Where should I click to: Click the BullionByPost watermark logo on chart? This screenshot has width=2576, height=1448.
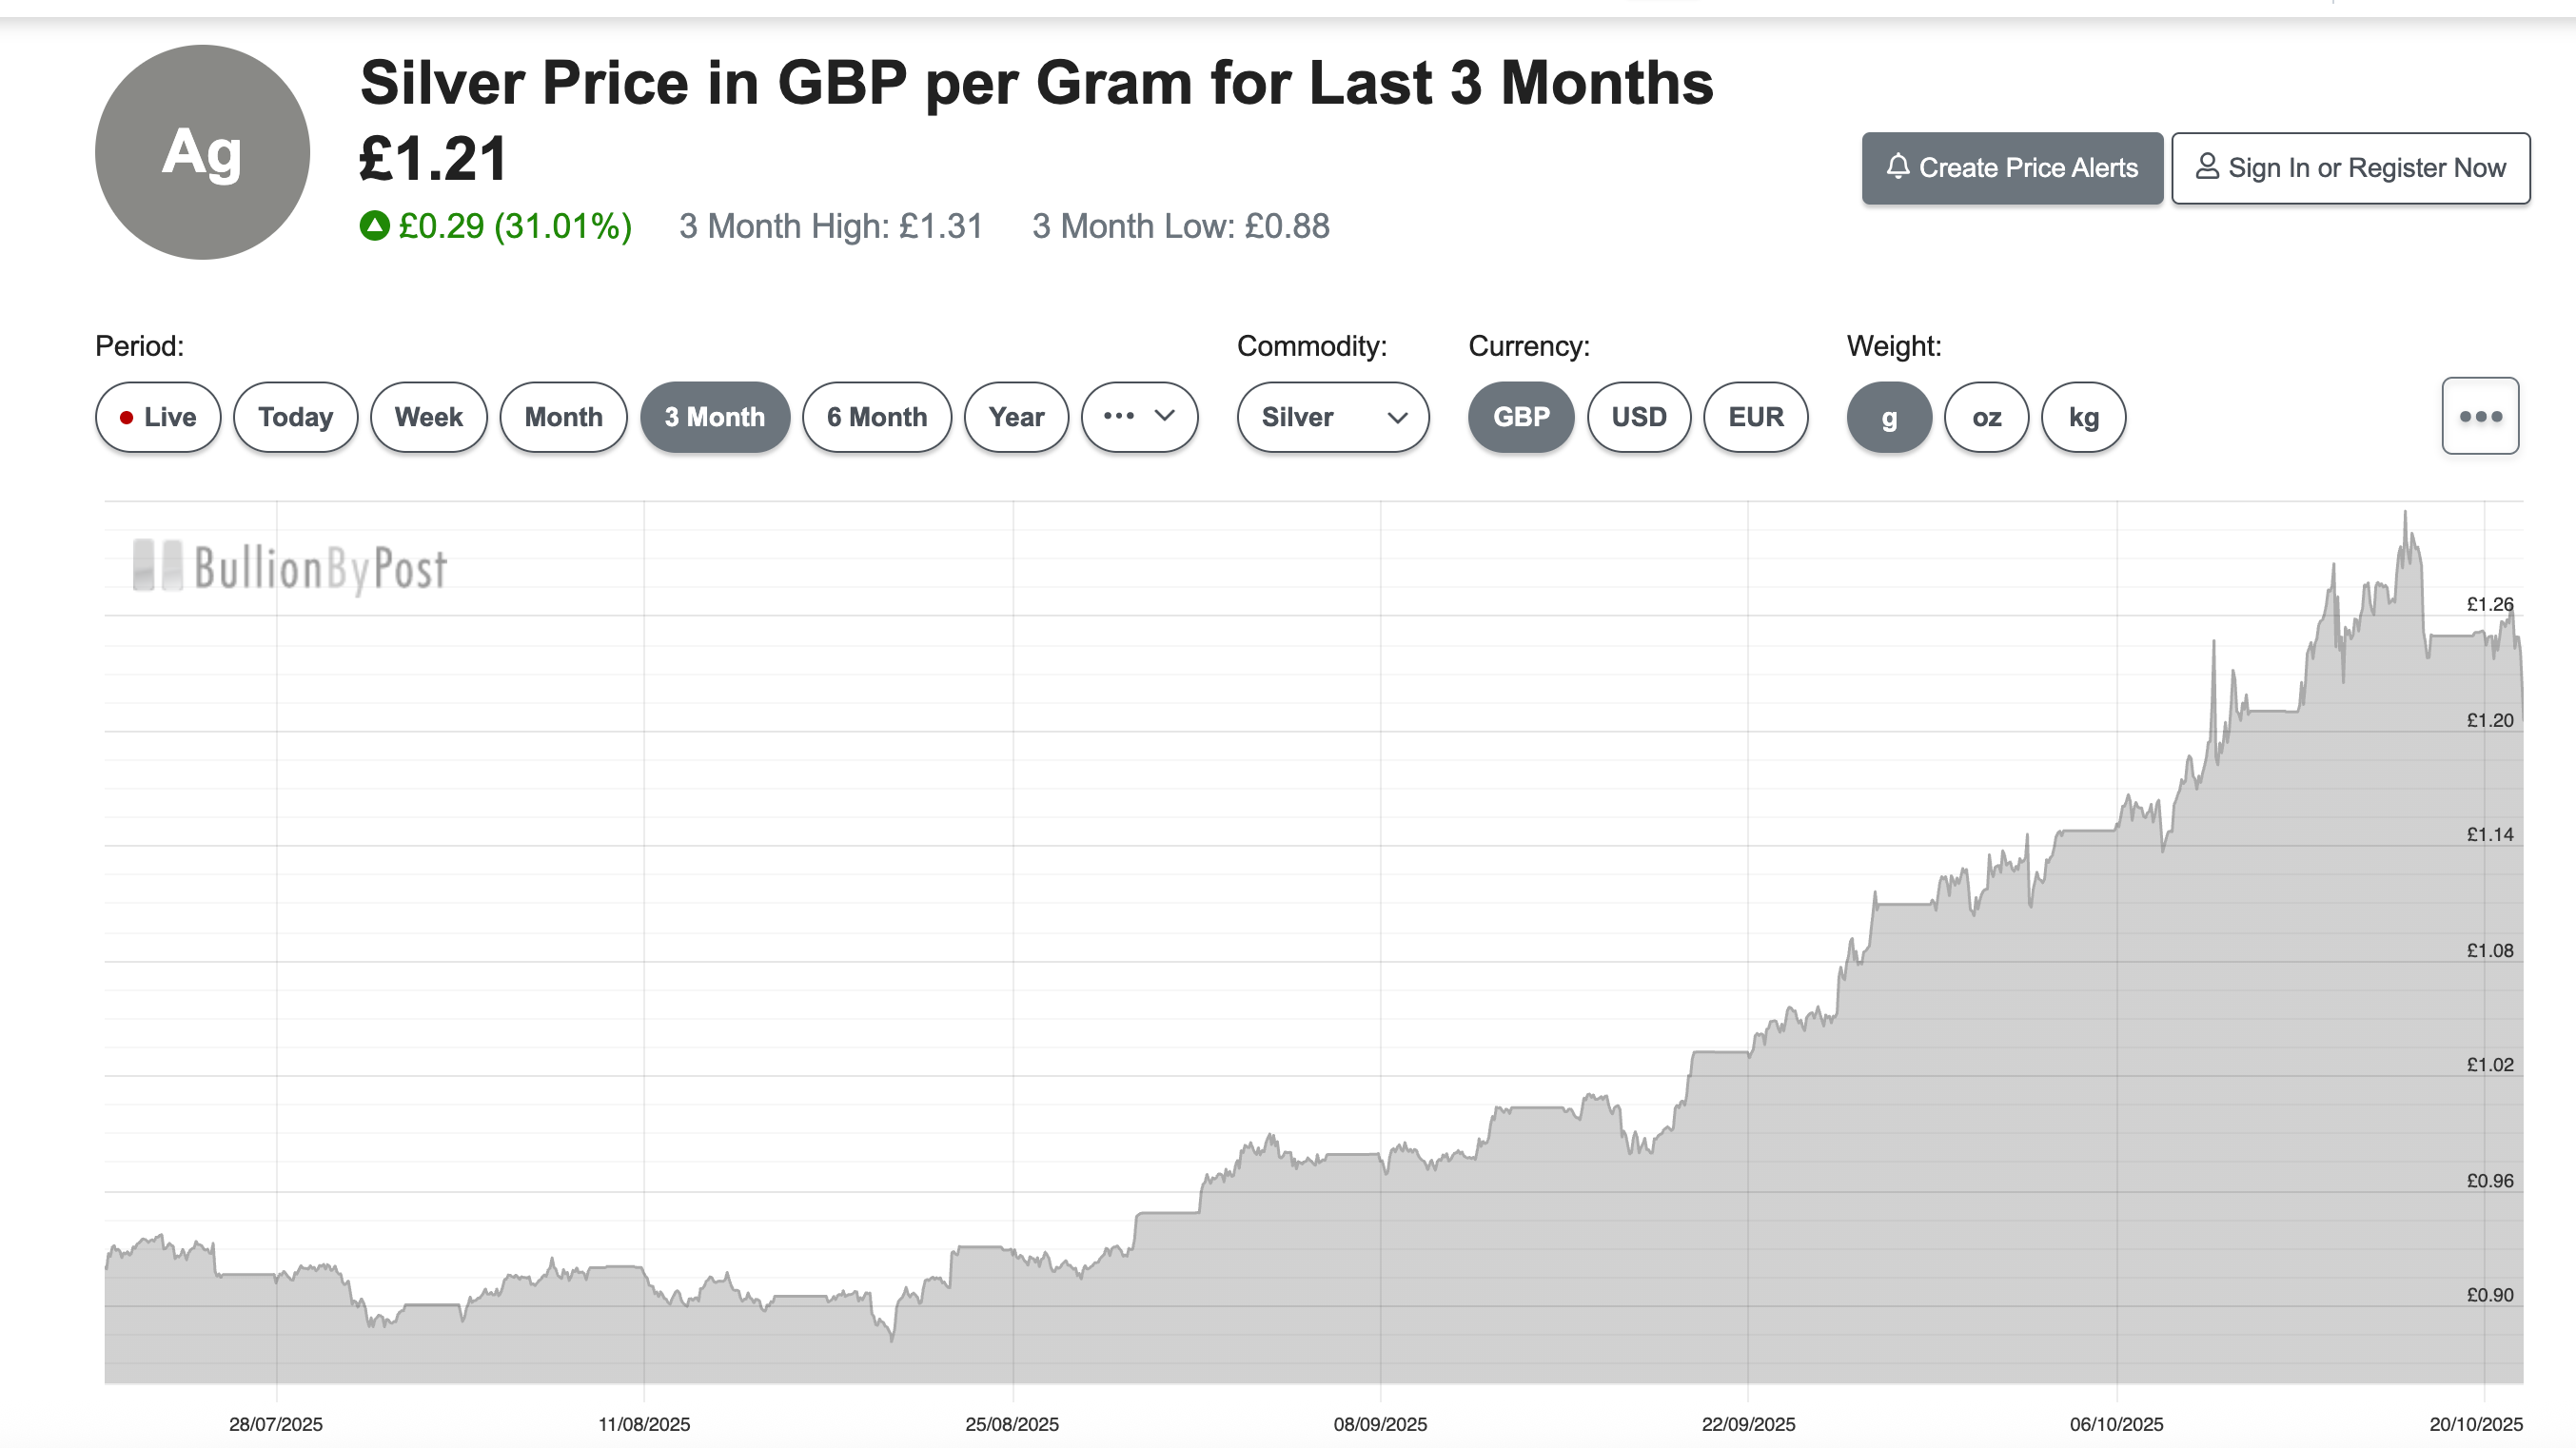pyautogui.click(x=288, y=568)
